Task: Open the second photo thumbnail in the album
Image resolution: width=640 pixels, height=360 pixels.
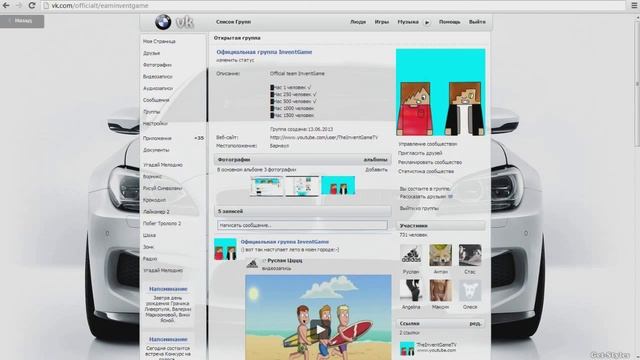Action: point(302,186)
